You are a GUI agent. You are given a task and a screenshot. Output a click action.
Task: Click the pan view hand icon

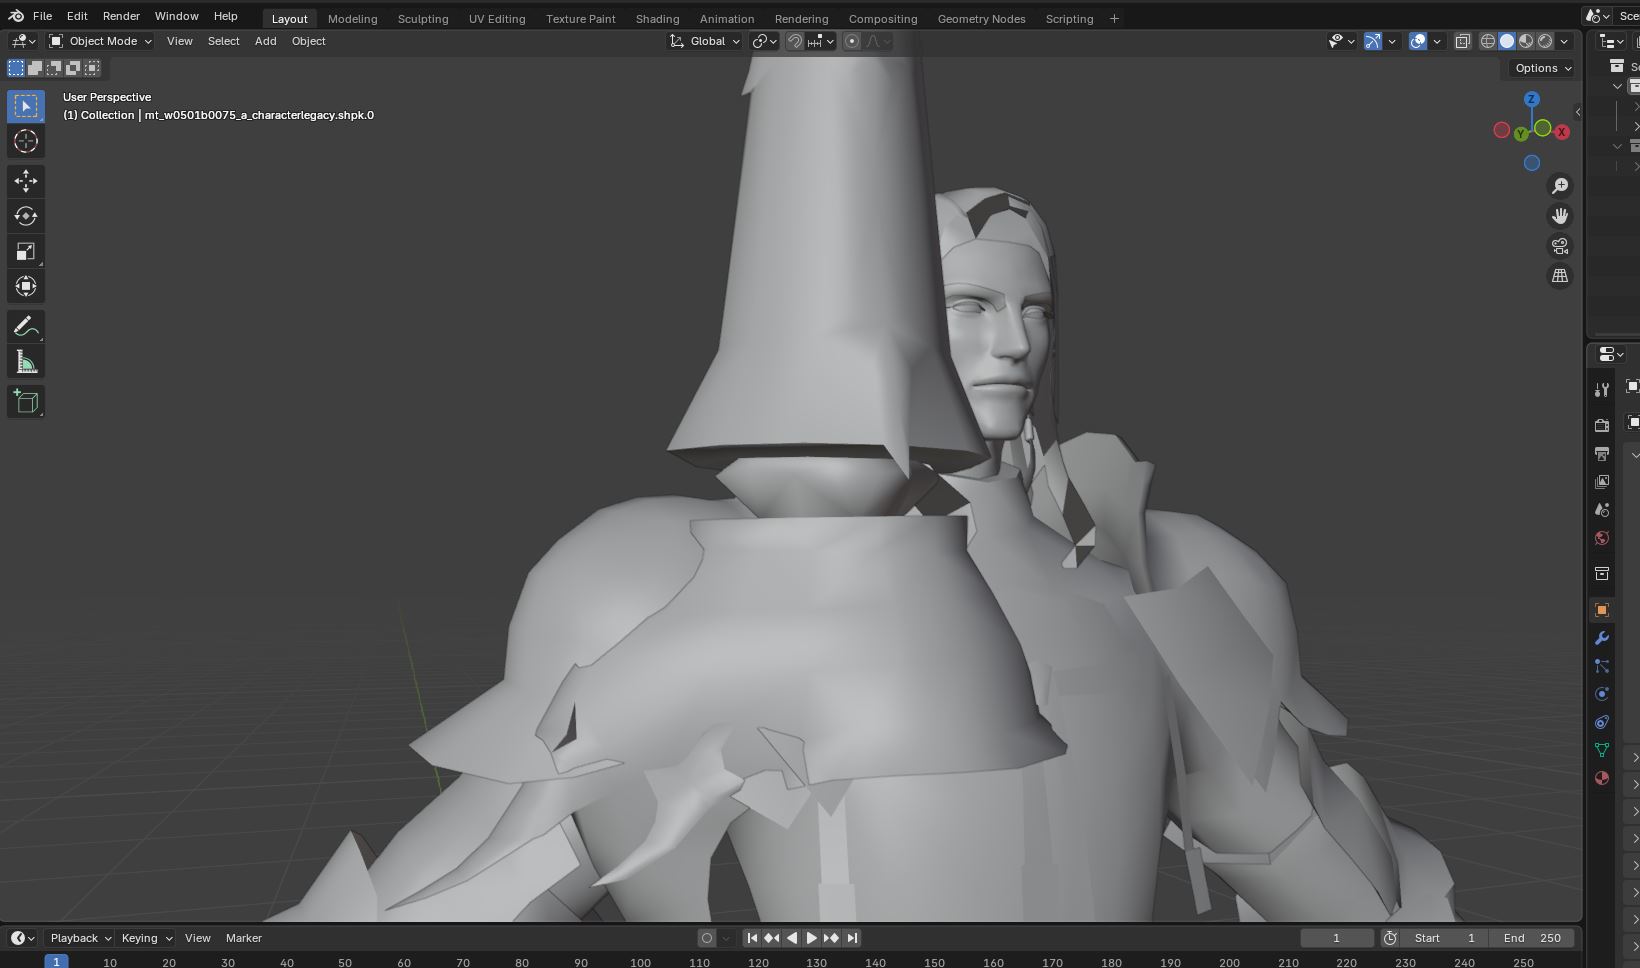1560,216
